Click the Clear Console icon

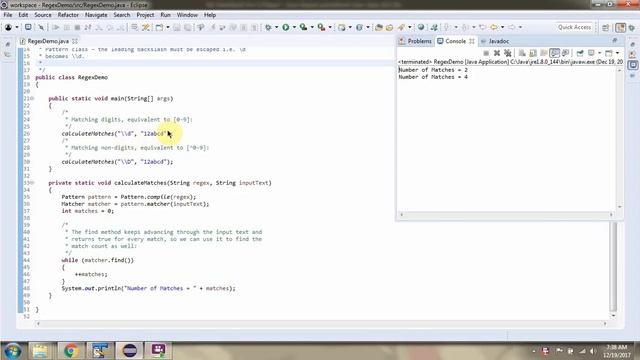click(x=522, y=53)
